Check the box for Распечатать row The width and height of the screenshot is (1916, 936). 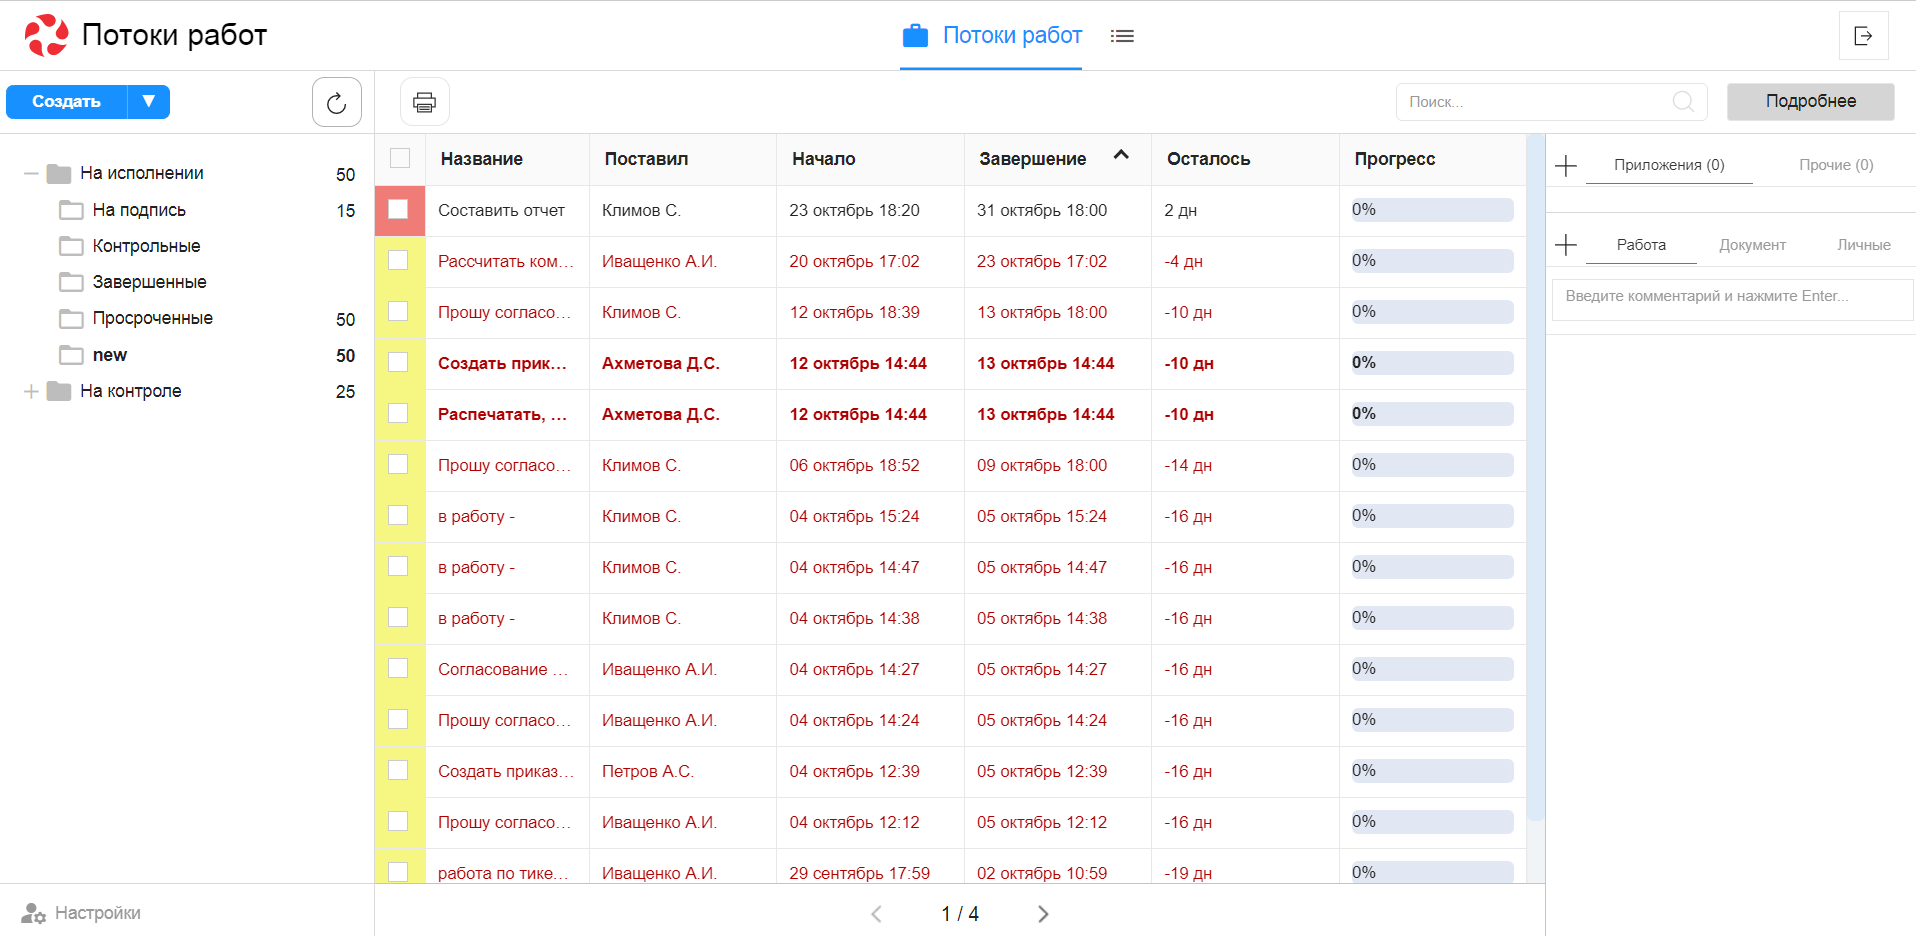click(398, 413)
